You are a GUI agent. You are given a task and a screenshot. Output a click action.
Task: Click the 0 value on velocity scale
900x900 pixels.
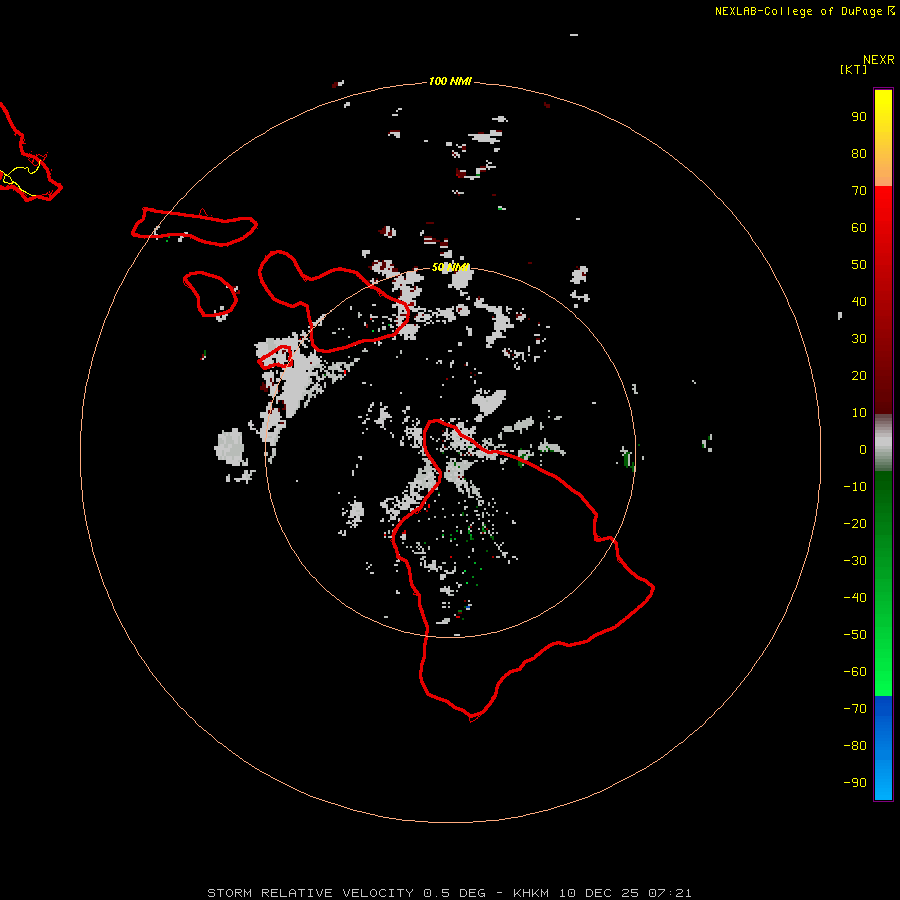pos(863,449)
